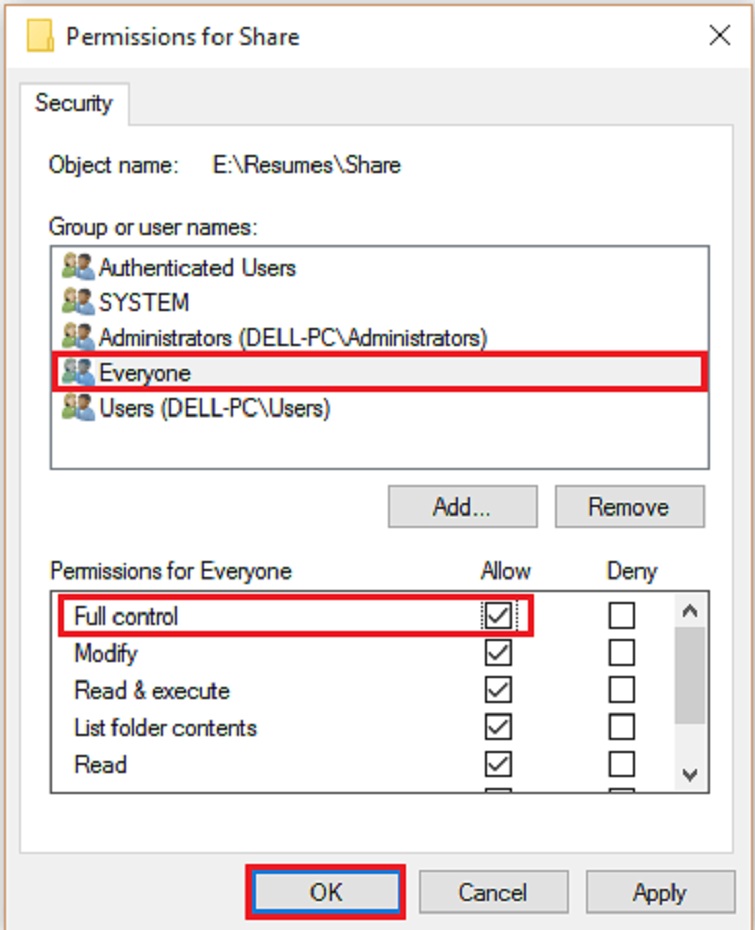Click the Authenticated Users group icon

tap(78, 267)
